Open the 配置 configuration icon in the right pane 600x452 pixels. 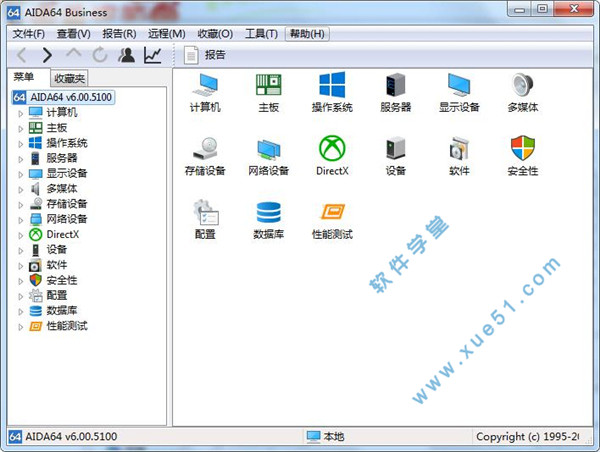click(x=205, y=219)
